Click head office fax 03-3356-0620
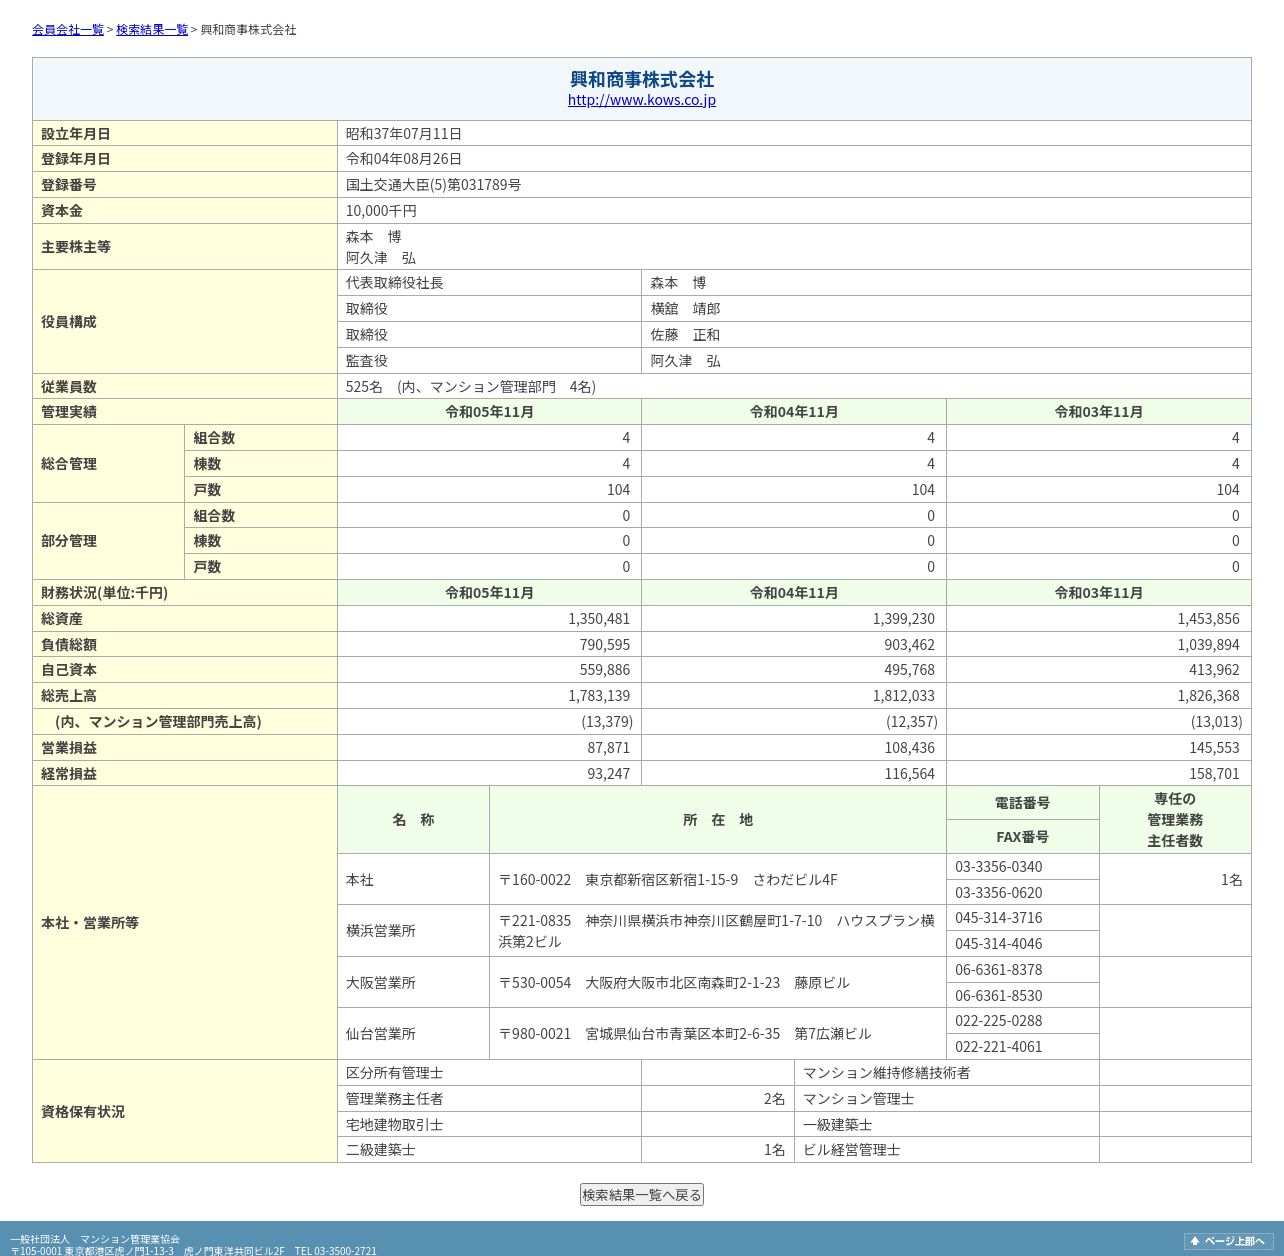 pyautogui.click(x=999, y=893)
